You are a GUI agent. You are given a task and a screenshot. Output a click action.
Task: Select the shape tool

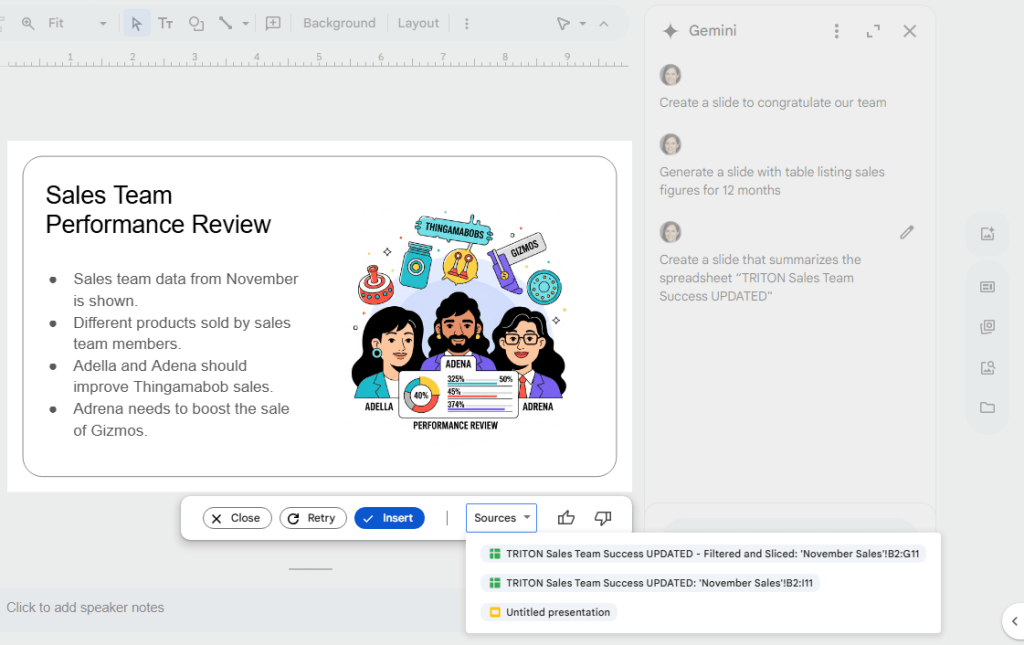pyautogui.click(x=194, y=22)
